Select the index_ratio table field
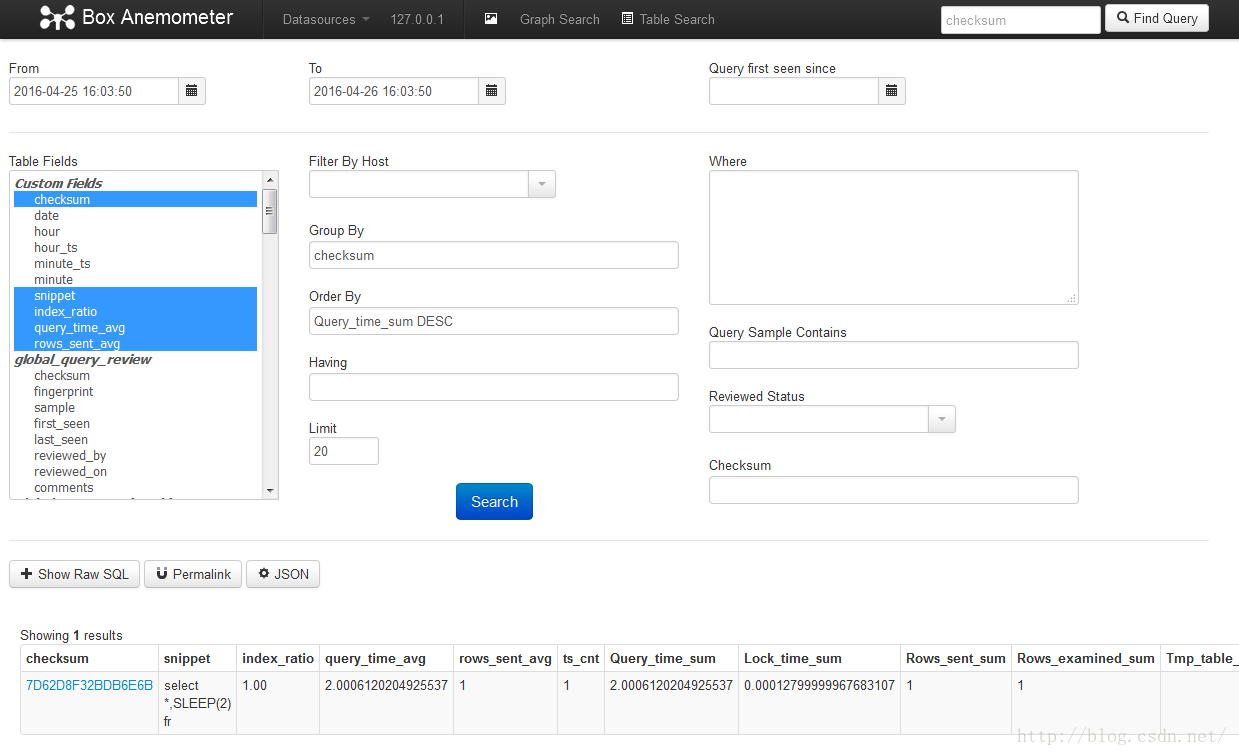This screenshot has width=1239, height=756. click(136, 312)
